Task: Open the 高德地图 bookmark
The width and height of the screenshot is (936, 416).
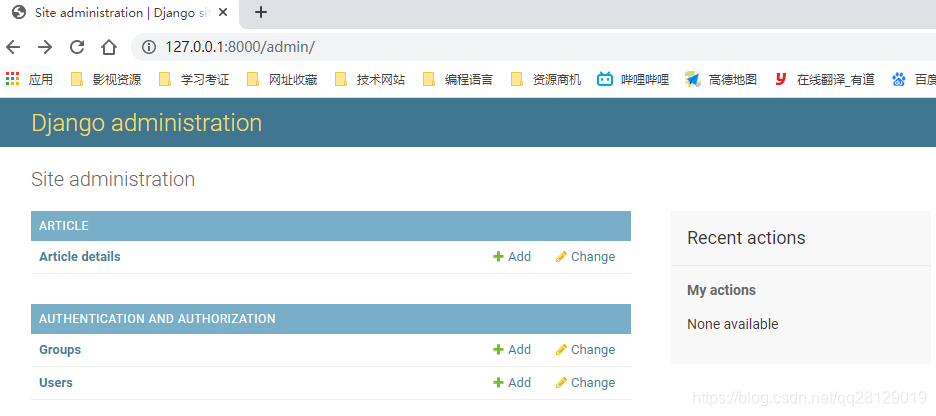Action: pyautogui.click(x=721, y=79)
